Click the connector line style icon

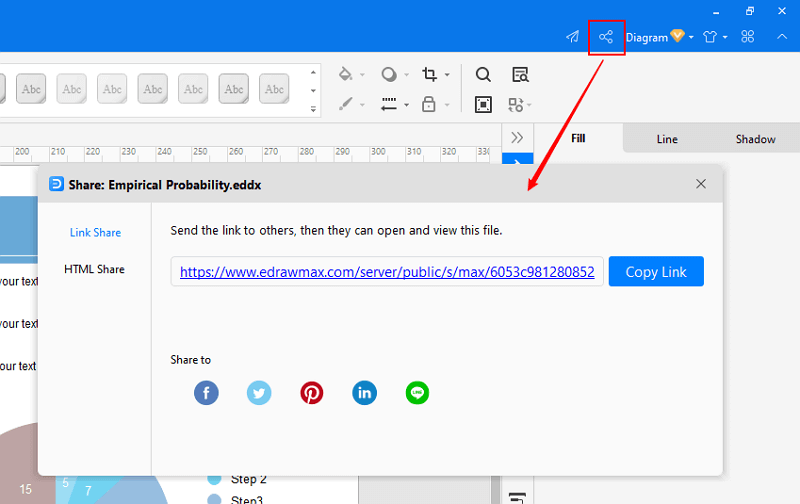[389, 104]
